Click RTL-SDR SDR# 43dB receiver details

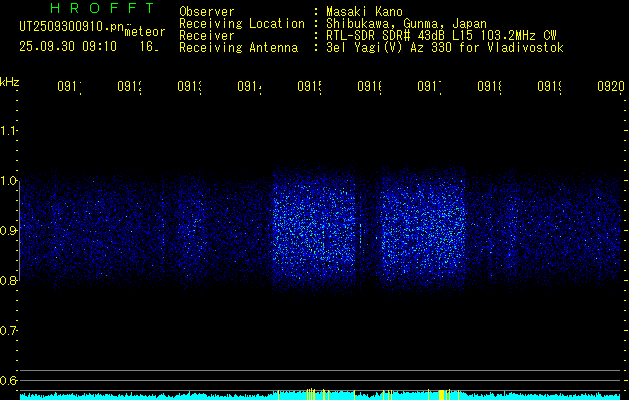click(441, 36)
